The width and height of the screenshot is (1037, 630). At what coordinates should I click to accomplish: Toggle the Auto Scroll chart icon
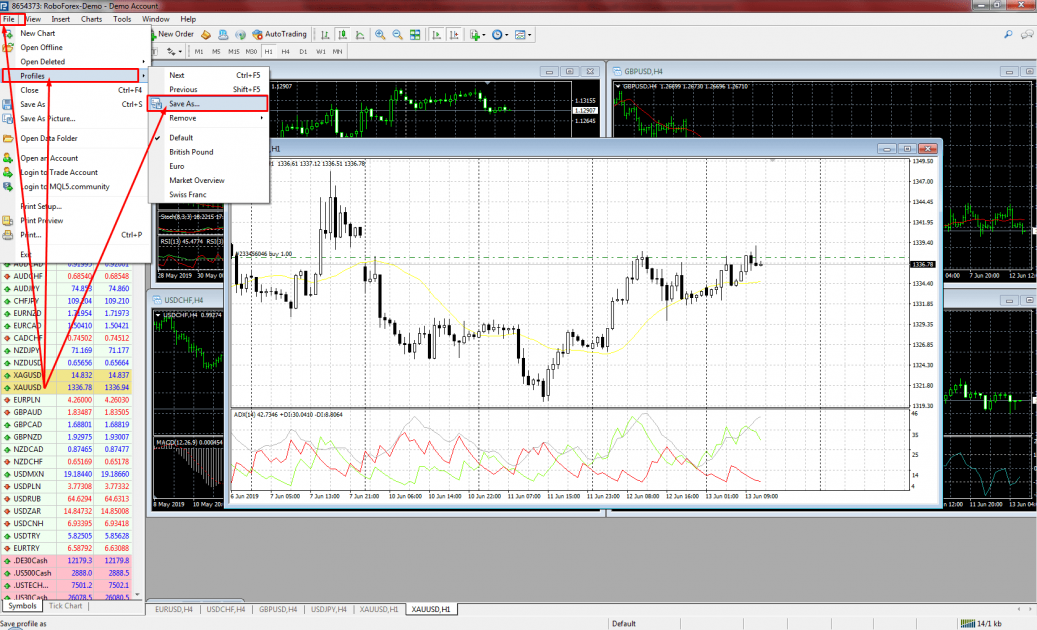[436, 34]
